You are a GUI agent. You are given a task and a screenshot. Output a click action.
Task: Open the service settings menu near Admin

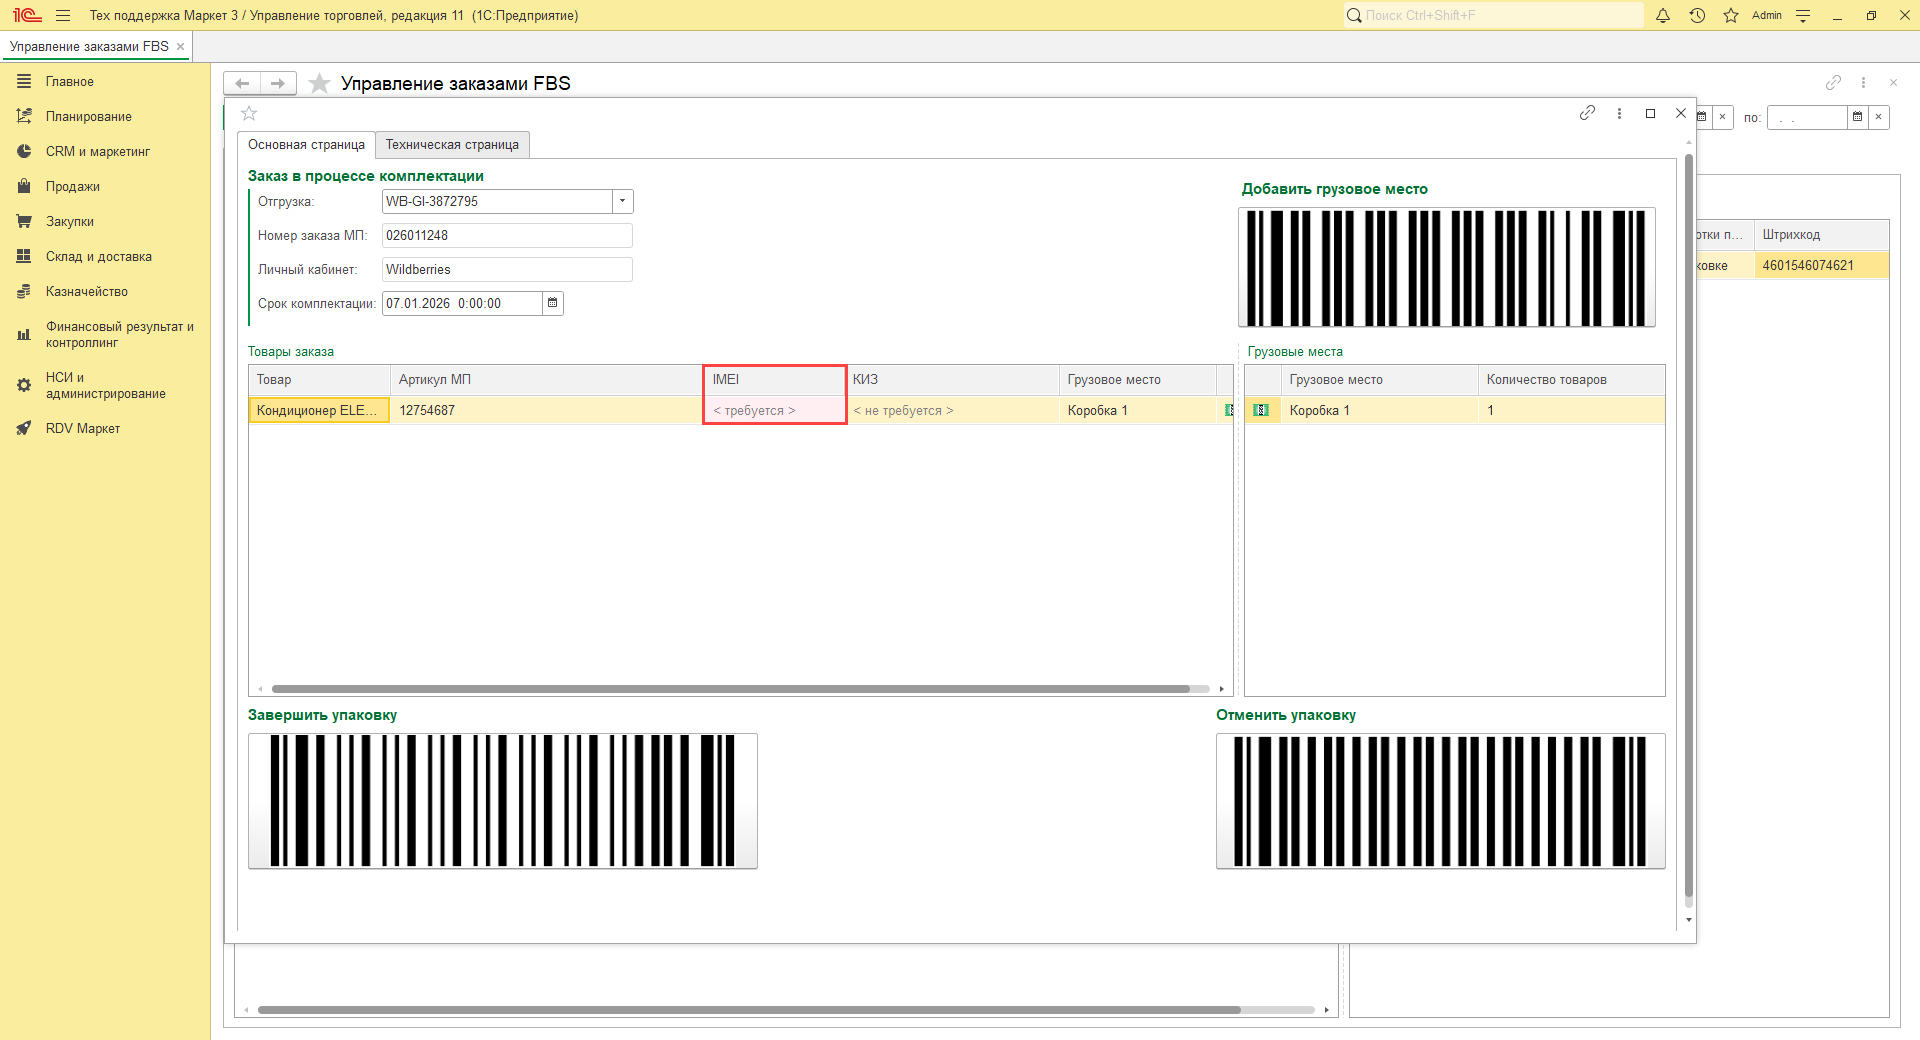[x=1803, y=15]
